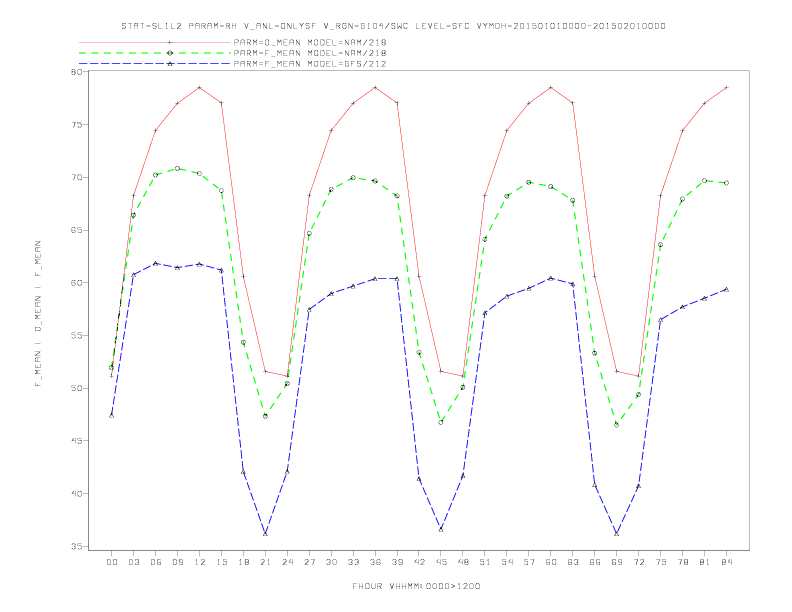Click the blue GFS triangle marker at hour 21
Viewport: 792px width, 612px height.
[x=265, y=533]
